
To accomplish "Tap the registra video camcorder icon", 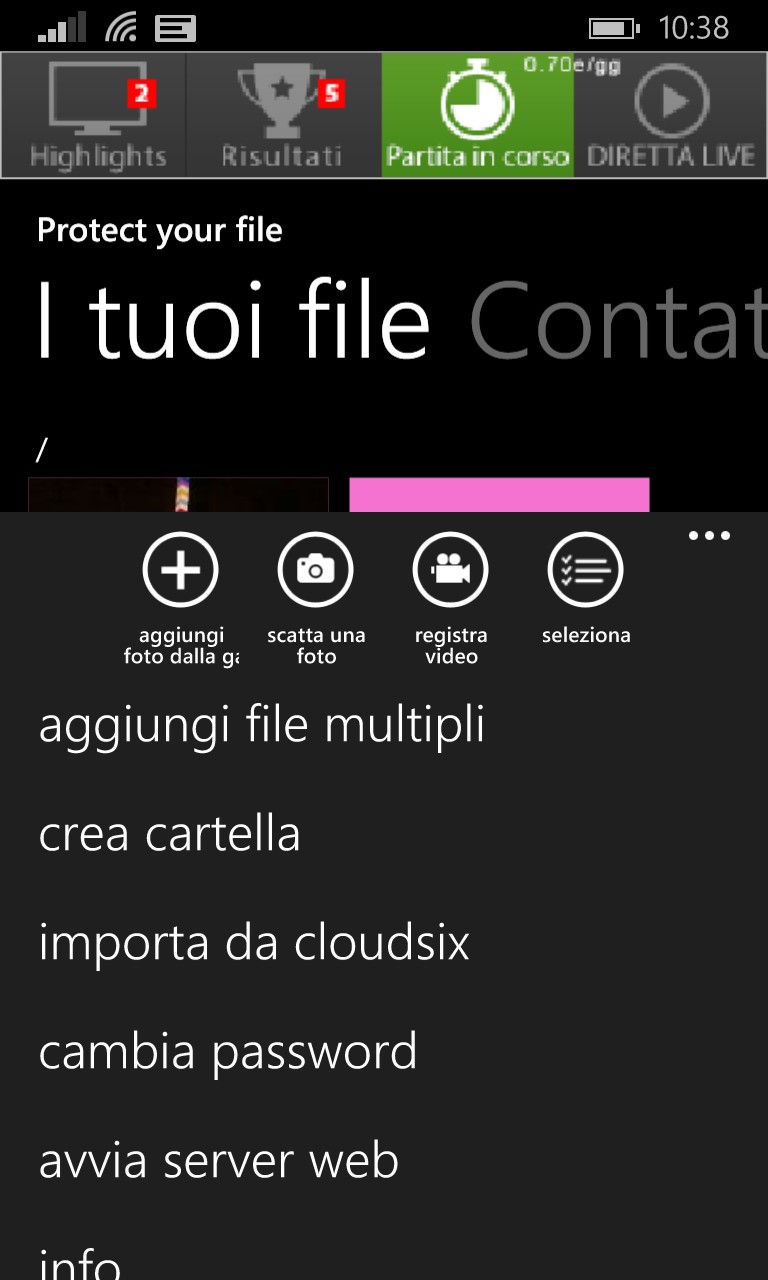I will click(451, 570).
